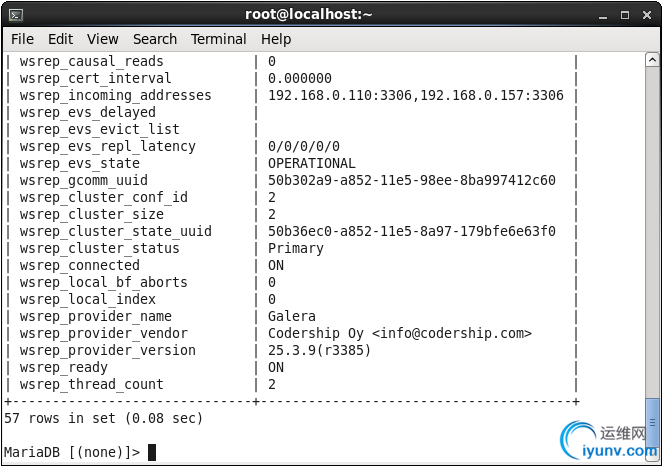Click the scrollbar up arrow

(x=652, y=60)
